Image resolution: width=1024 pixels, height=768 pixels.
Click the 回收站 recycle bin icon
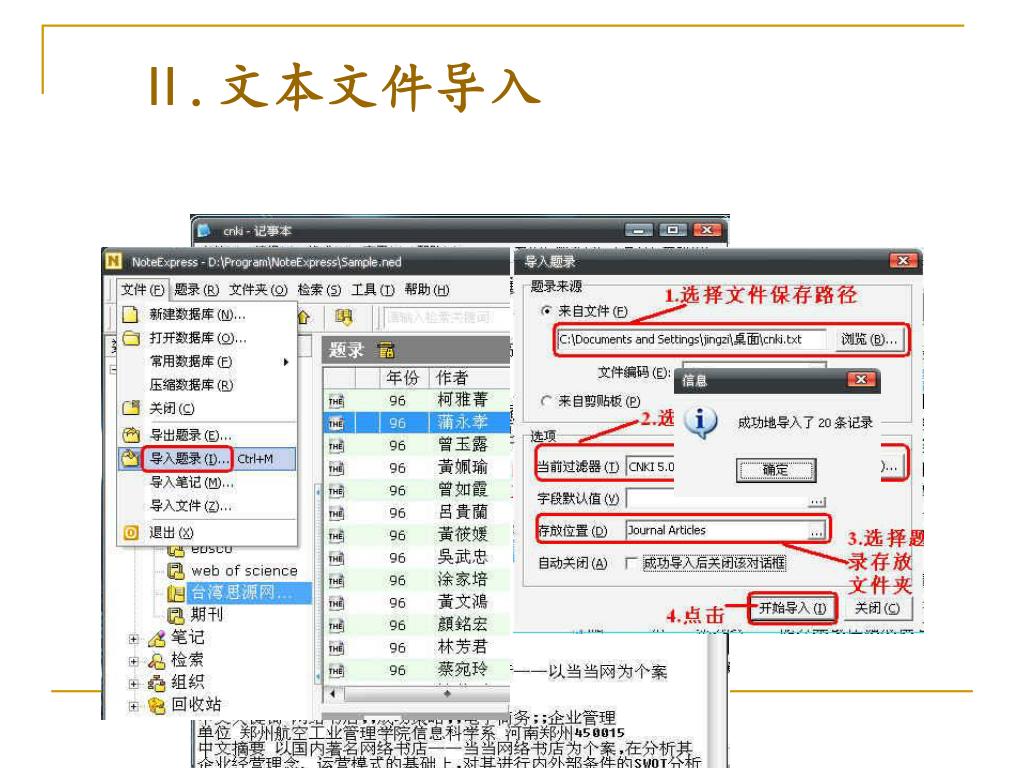point(157,705)
